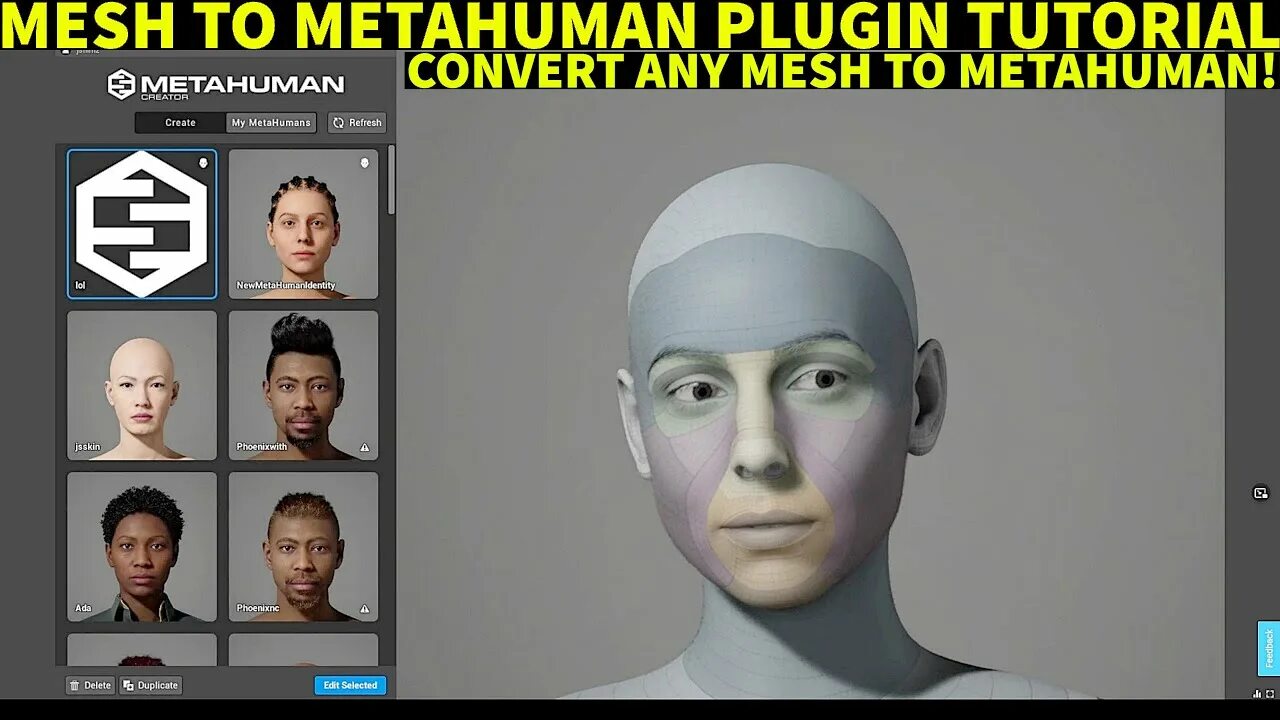Viewport: 1280px width, 720px height.
Task: Open the stats bar chart icon
Action: 1257,694
